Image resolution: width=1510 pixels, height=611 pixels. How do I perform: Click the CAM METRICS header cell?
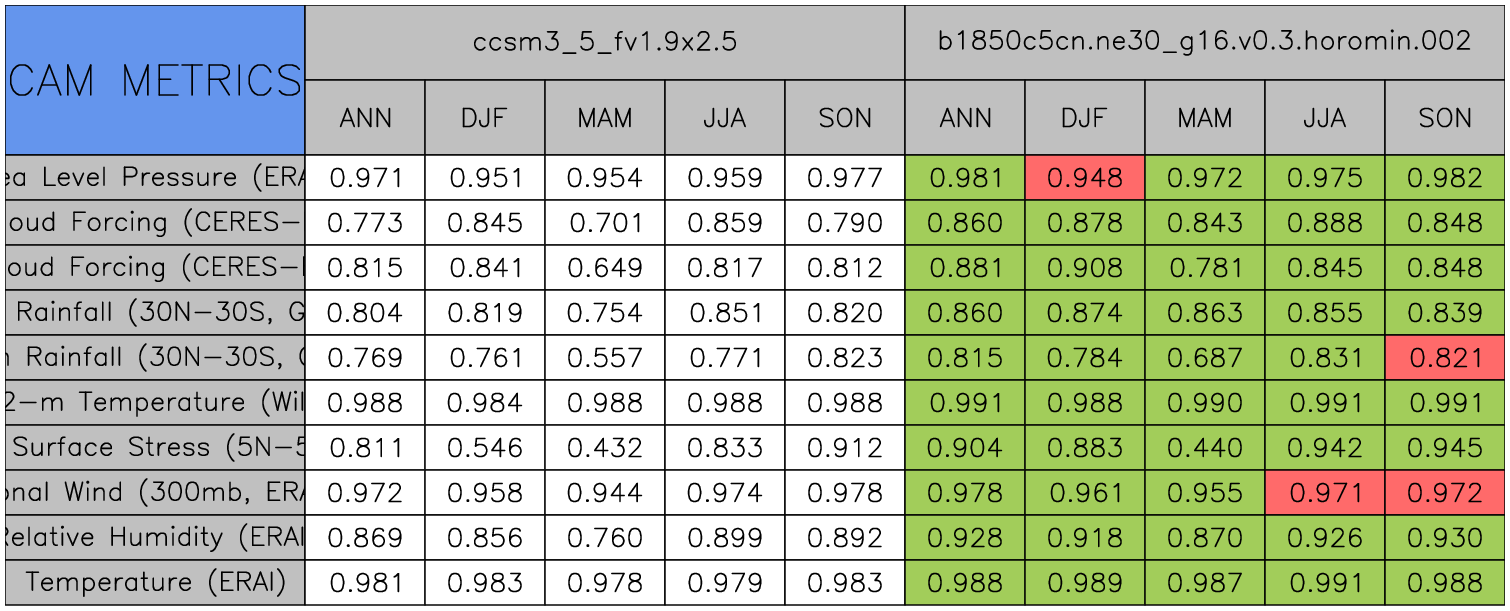click(x=155, y=80)
